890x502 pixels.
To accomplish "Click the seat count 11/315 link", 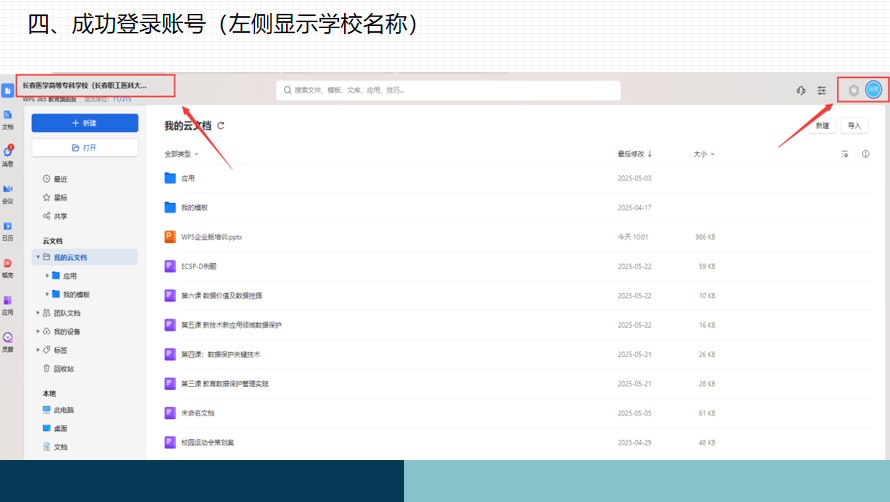I will pyautogui.click(x=122, y=99).
